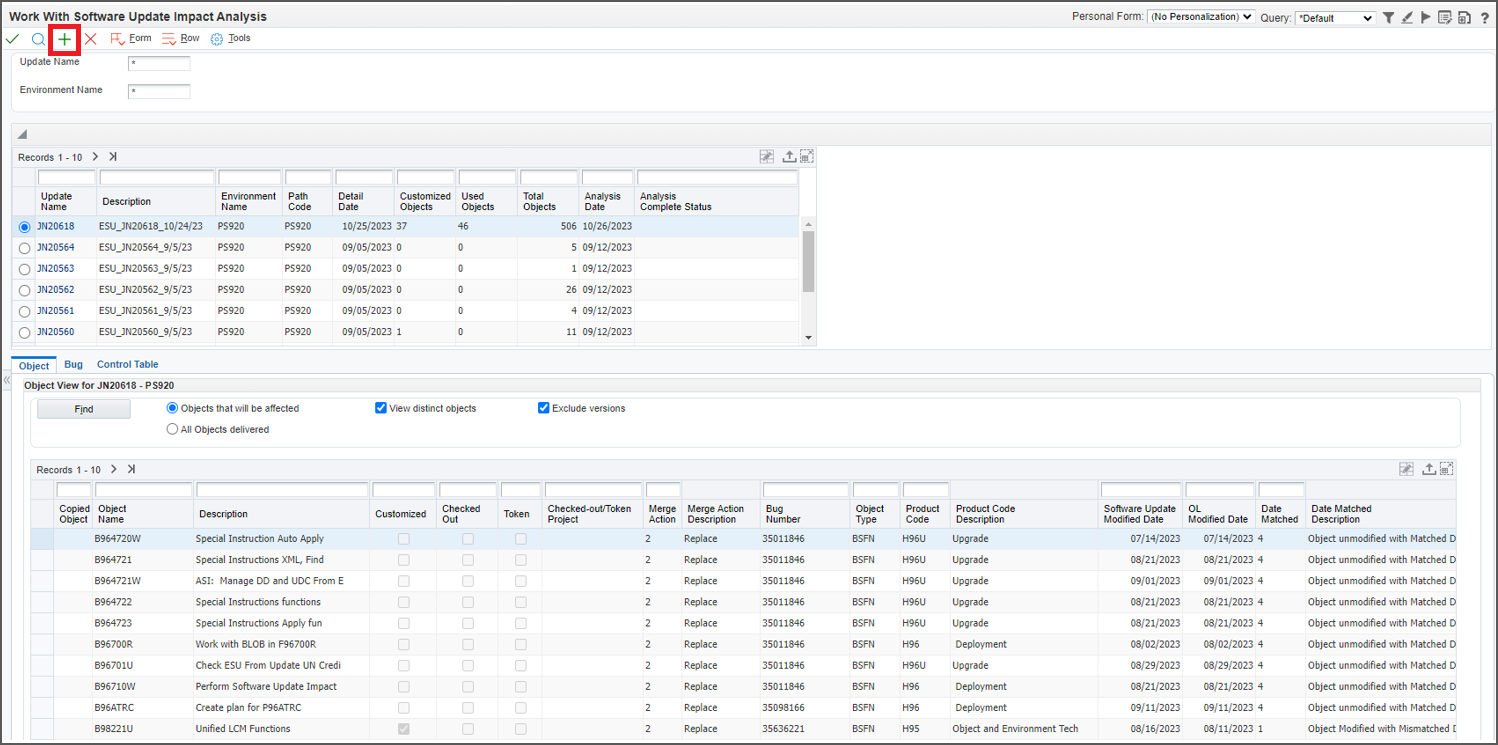This screenshot has height=745, width=1498.
Task: Click the Bug Number filter box
Action: pos(805,490)
